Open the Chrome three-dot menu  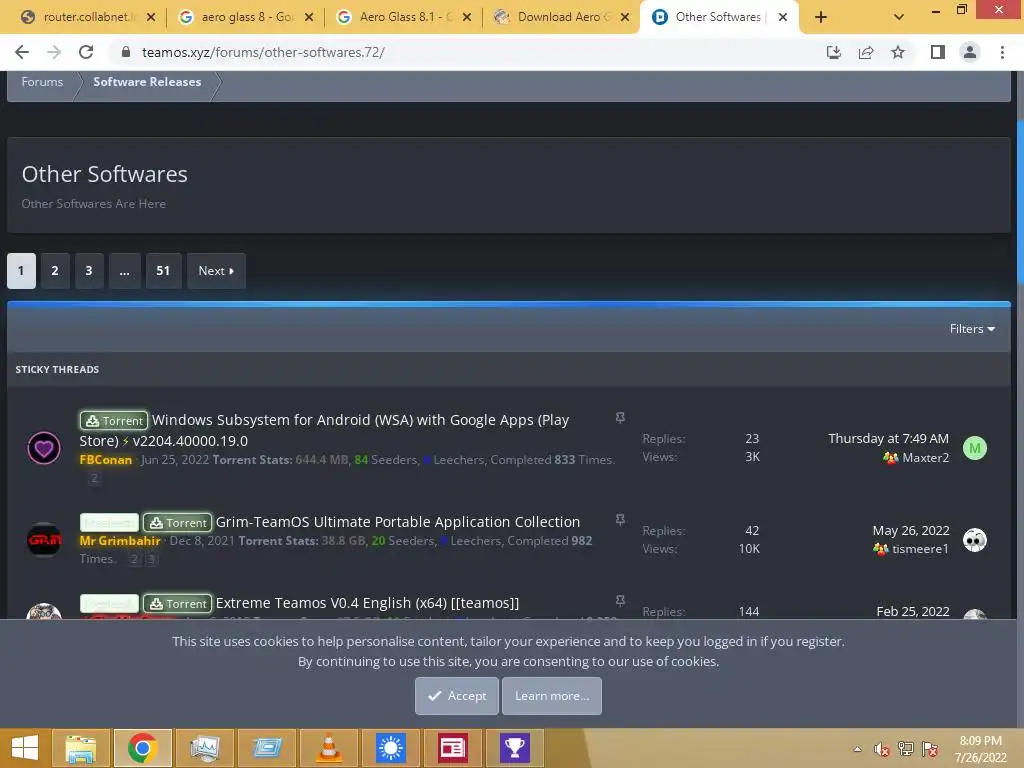pyautogui.click(x=1002, y=52)
